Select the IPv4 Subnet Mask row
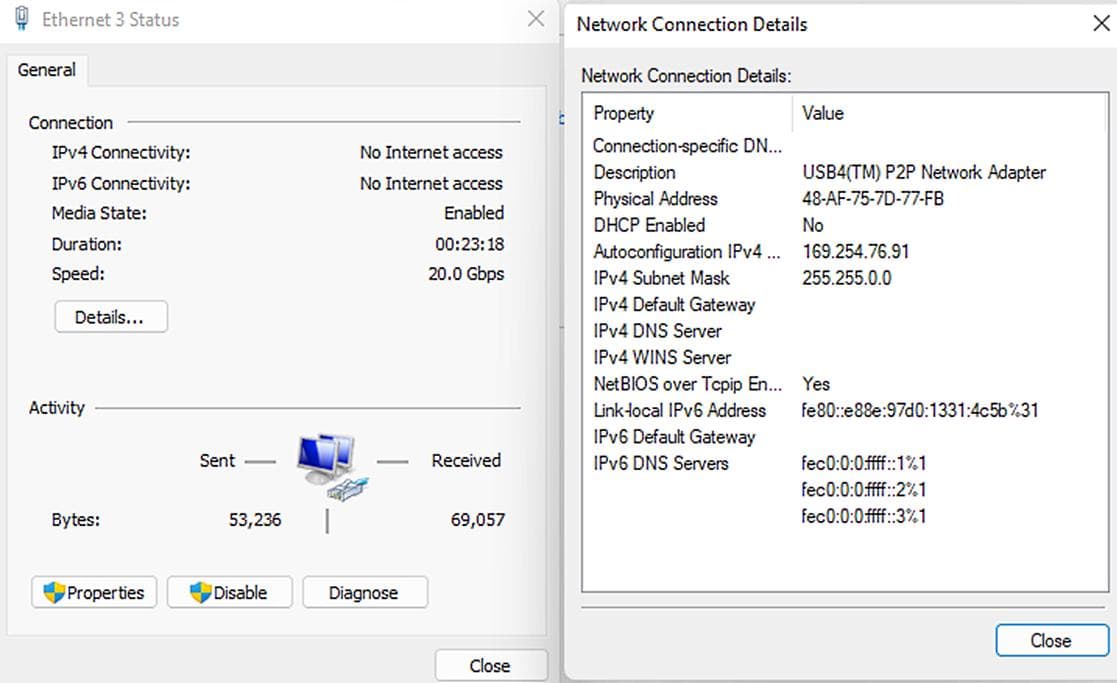 point(845,278)
